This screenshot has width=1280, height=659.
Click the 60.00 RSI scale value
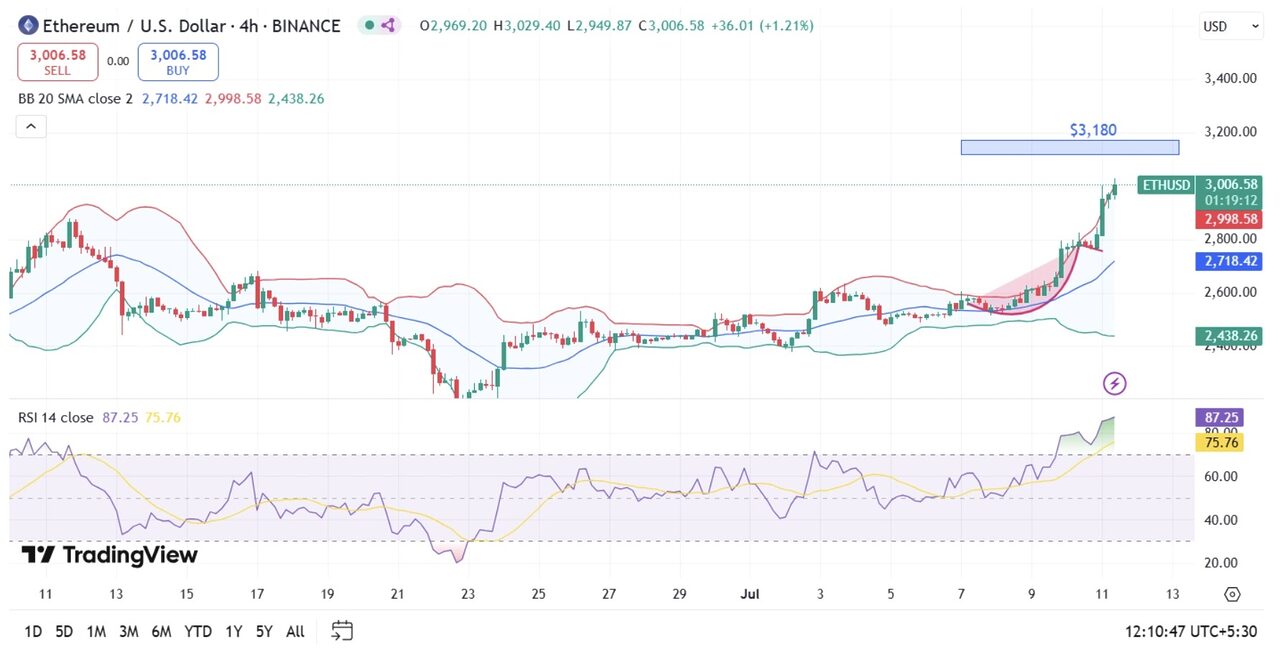point(1223,477)
